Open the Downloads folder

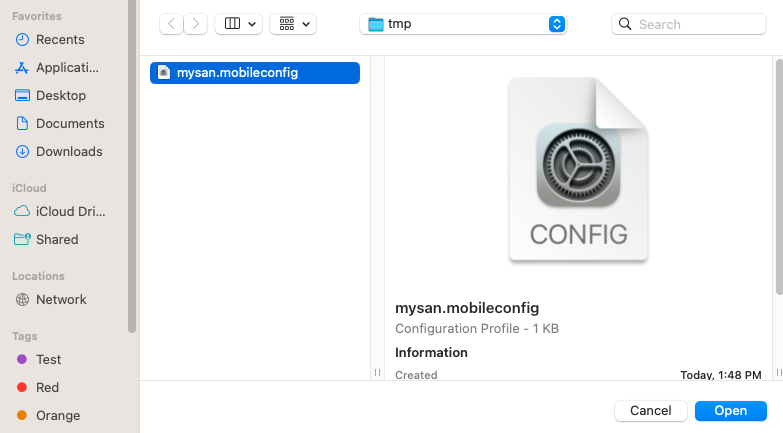(x=59, y=151)
